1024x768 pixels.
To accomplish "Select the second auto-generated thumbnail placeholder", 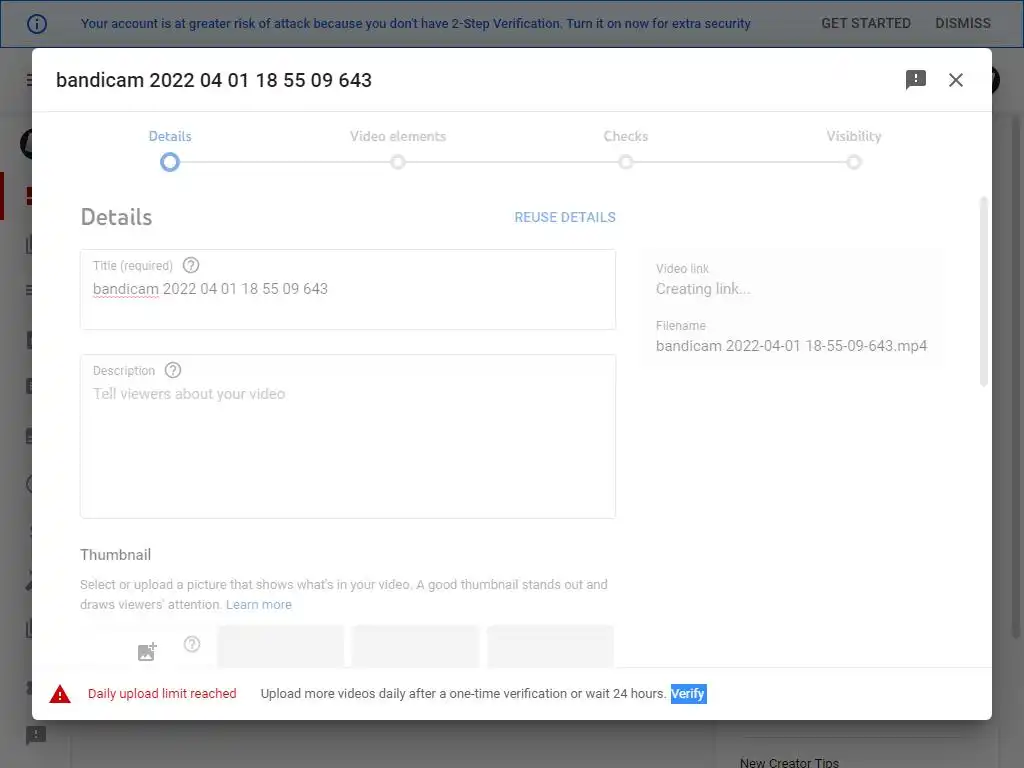I will click(415, 647).
